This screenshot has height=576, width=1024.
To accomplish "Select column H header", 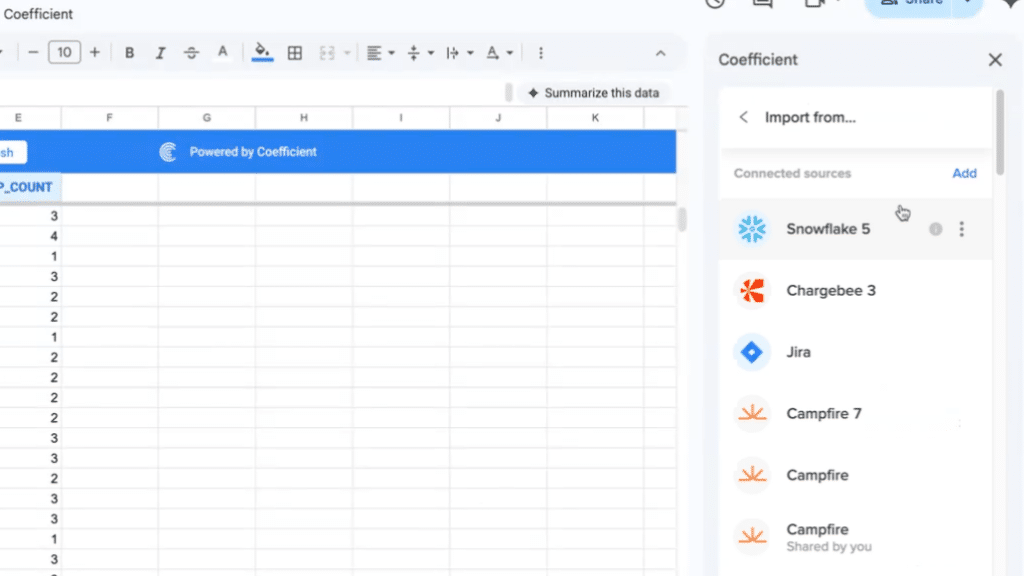I will click(304, 118).
